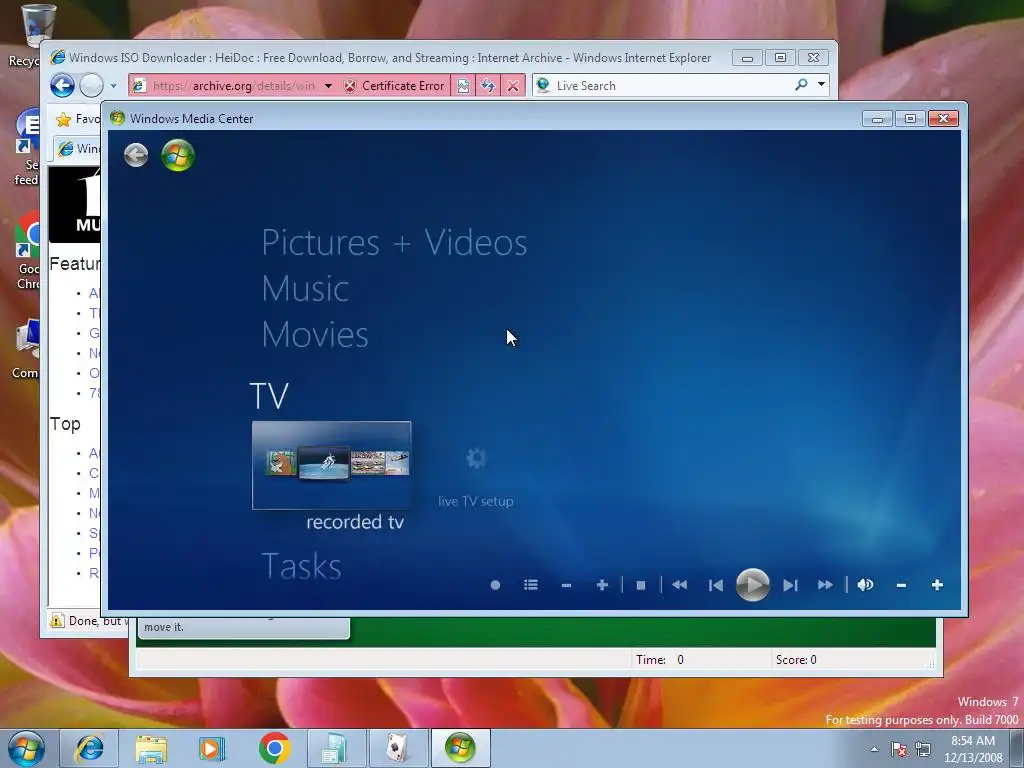
Task: Toggle IE compatibility view icon
Action: click(x=463, y=86)
